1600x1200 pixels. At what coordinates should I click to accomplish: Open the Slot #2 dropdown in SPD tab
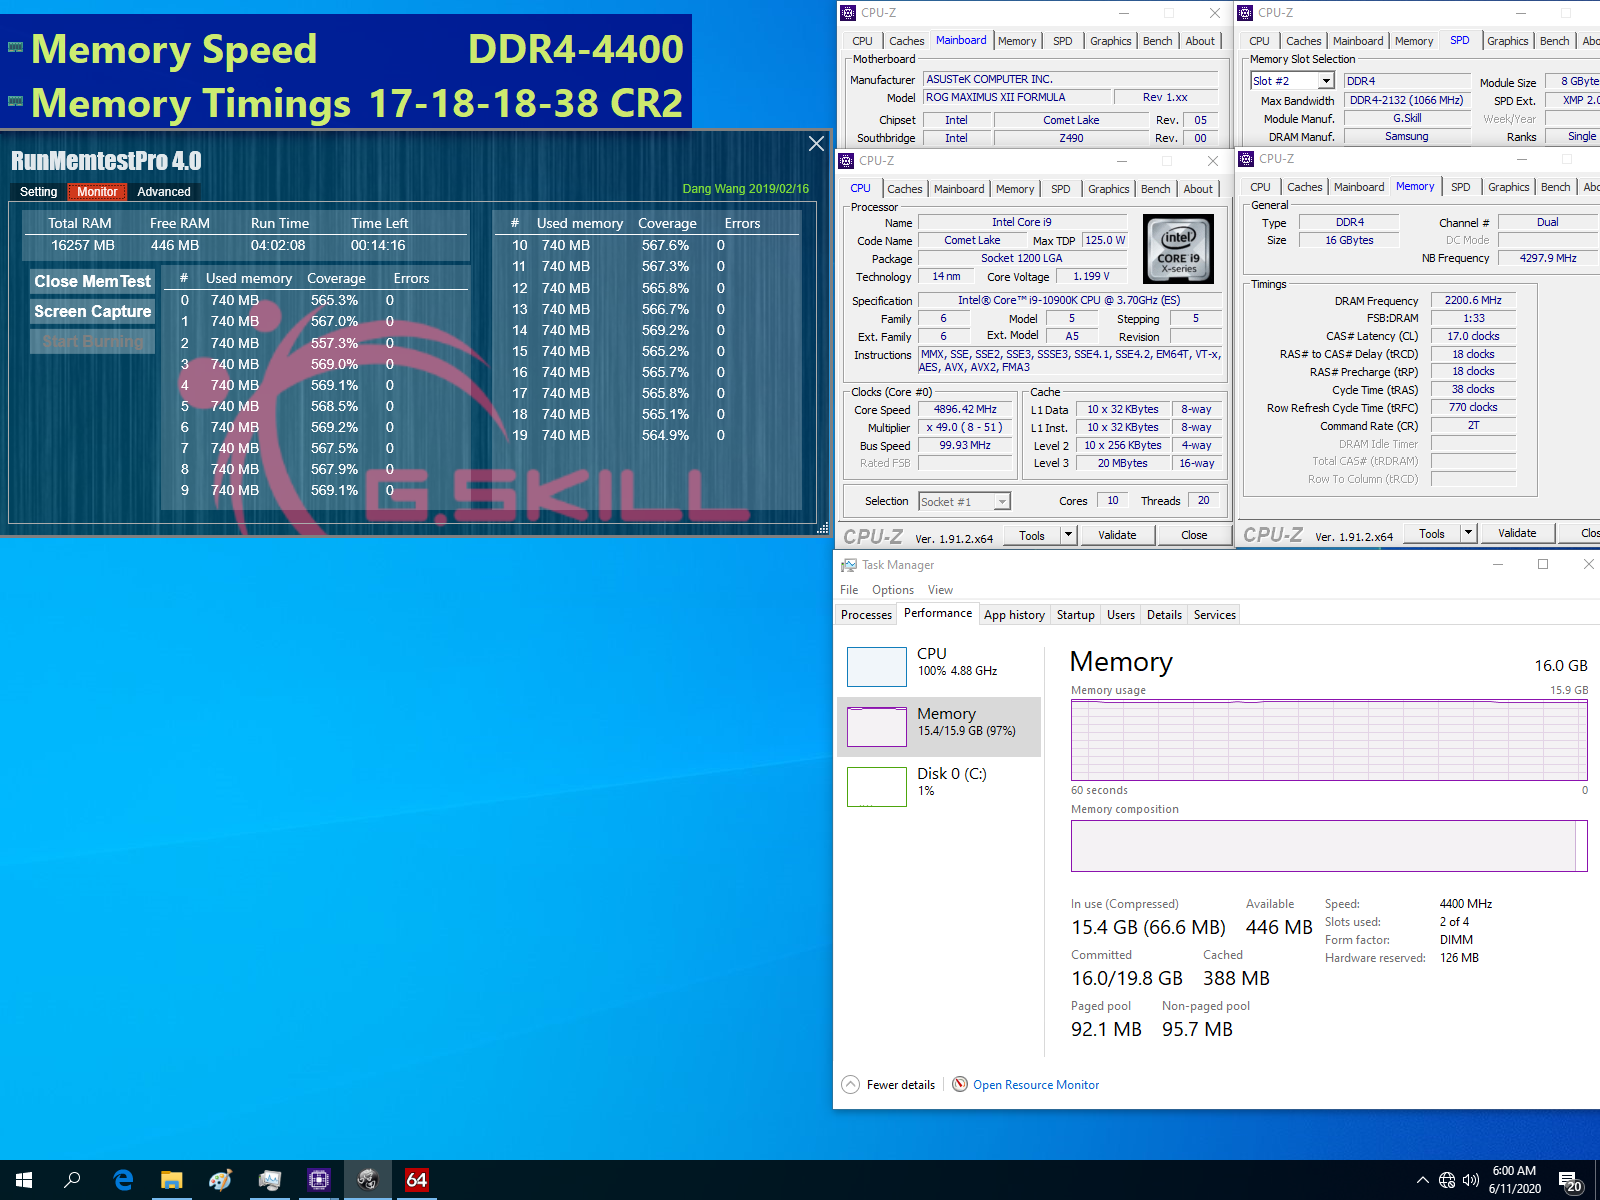[x=1325, y=80]
